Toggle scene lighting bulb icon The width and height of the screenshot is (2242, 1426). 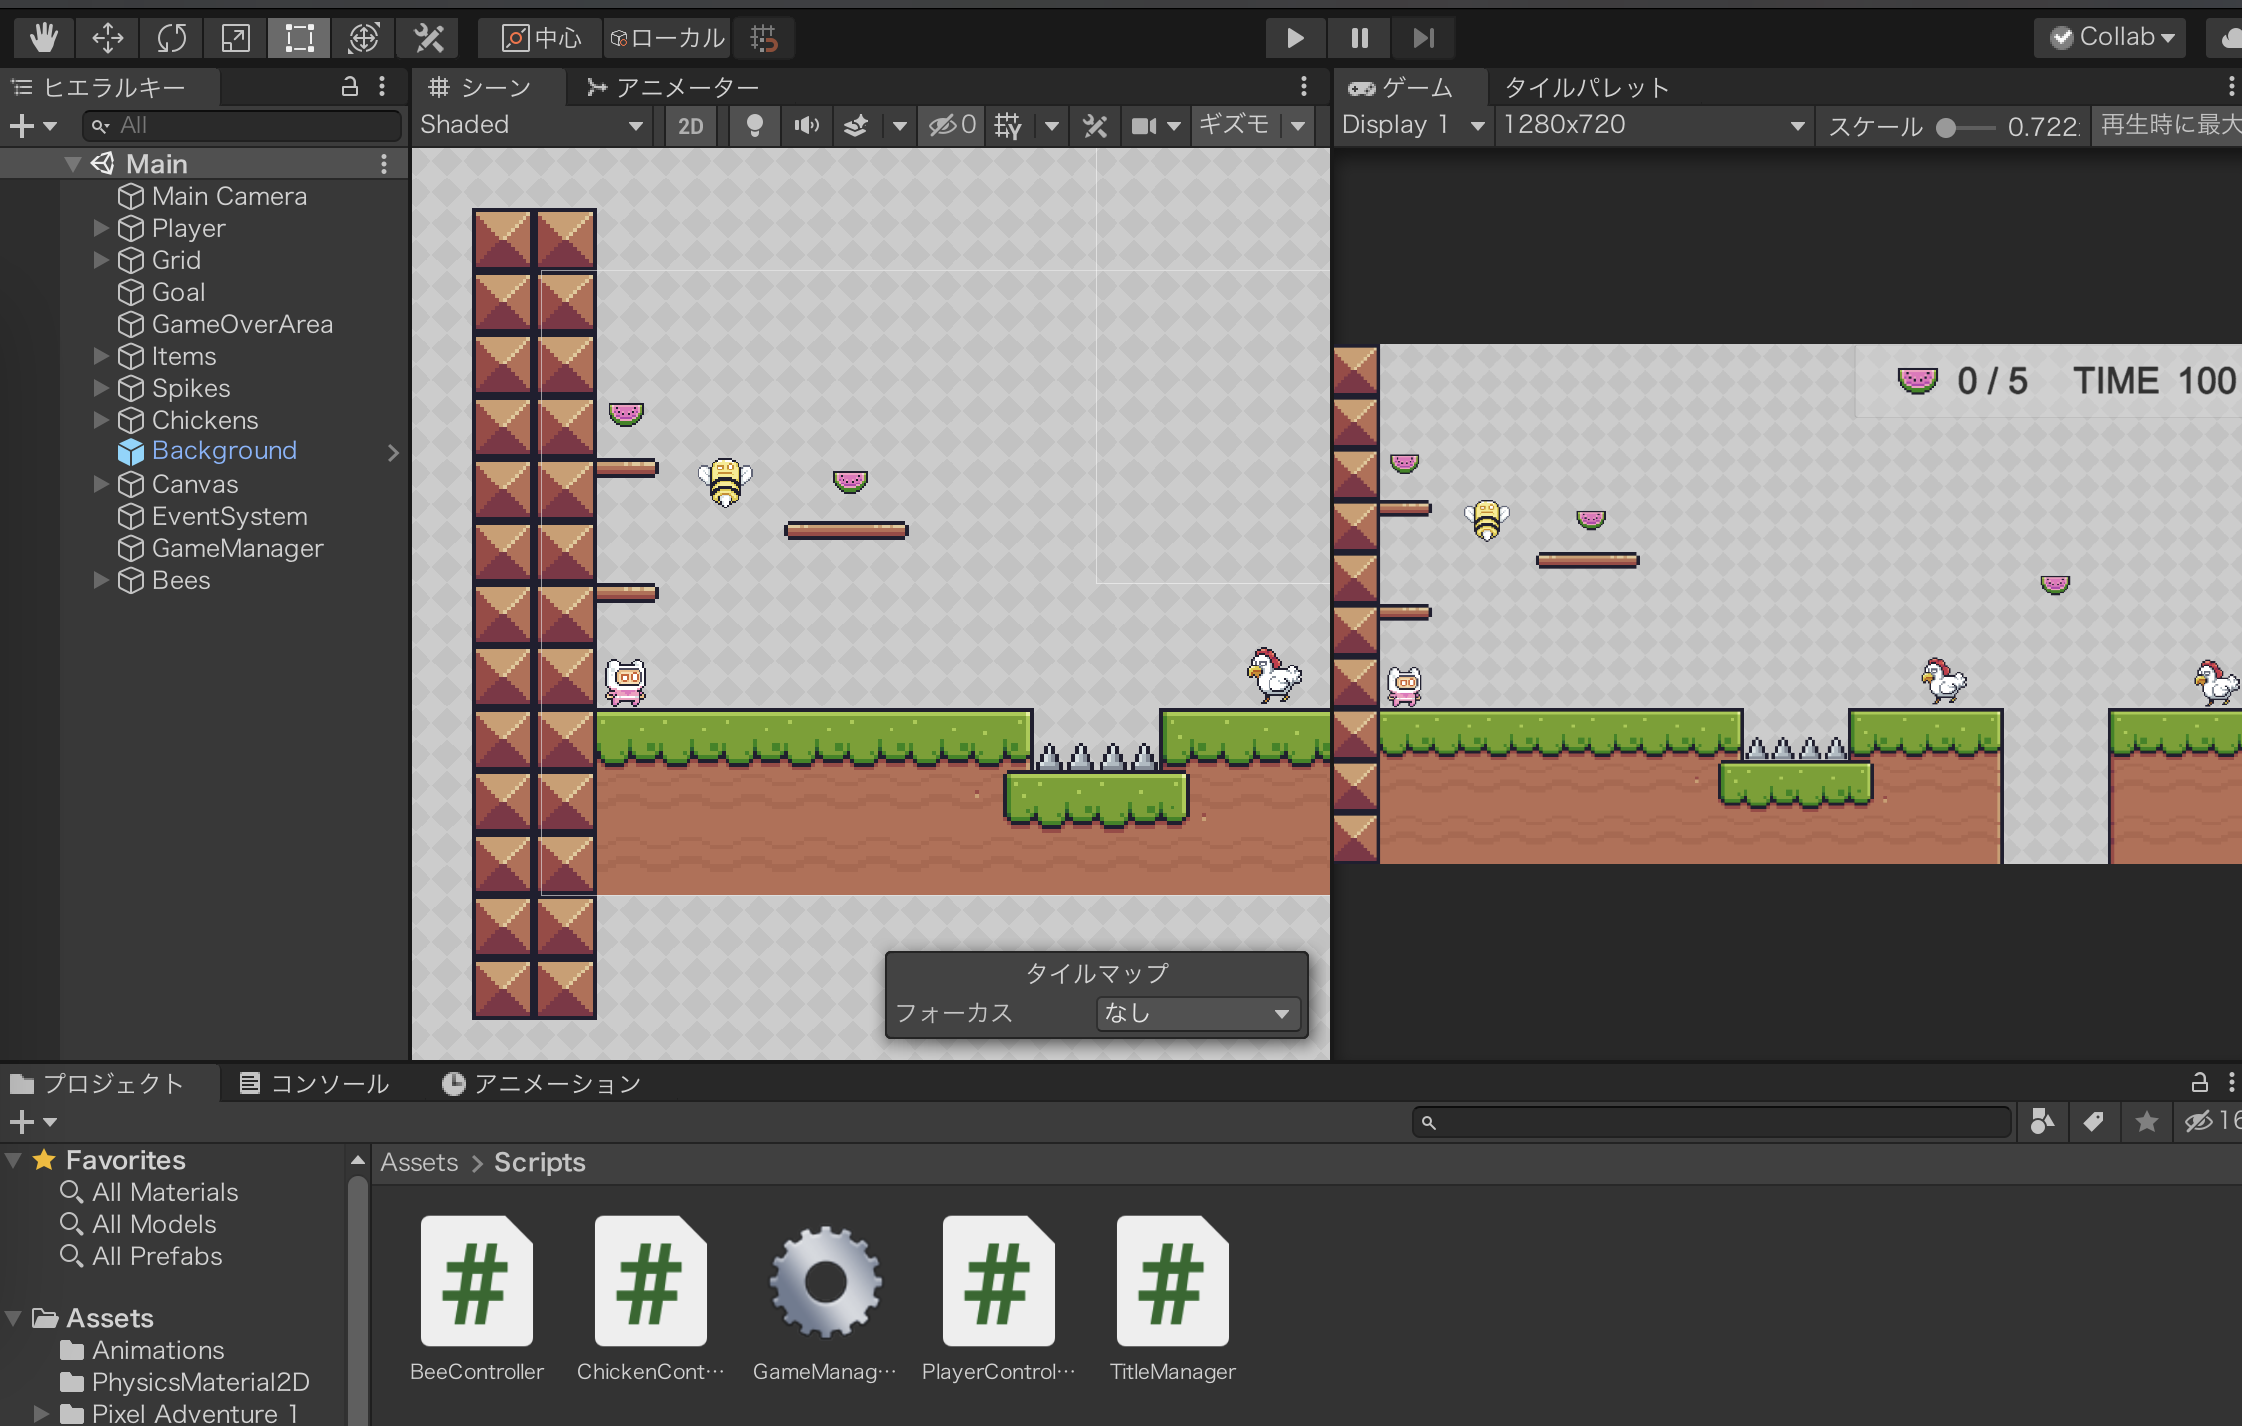755,125
